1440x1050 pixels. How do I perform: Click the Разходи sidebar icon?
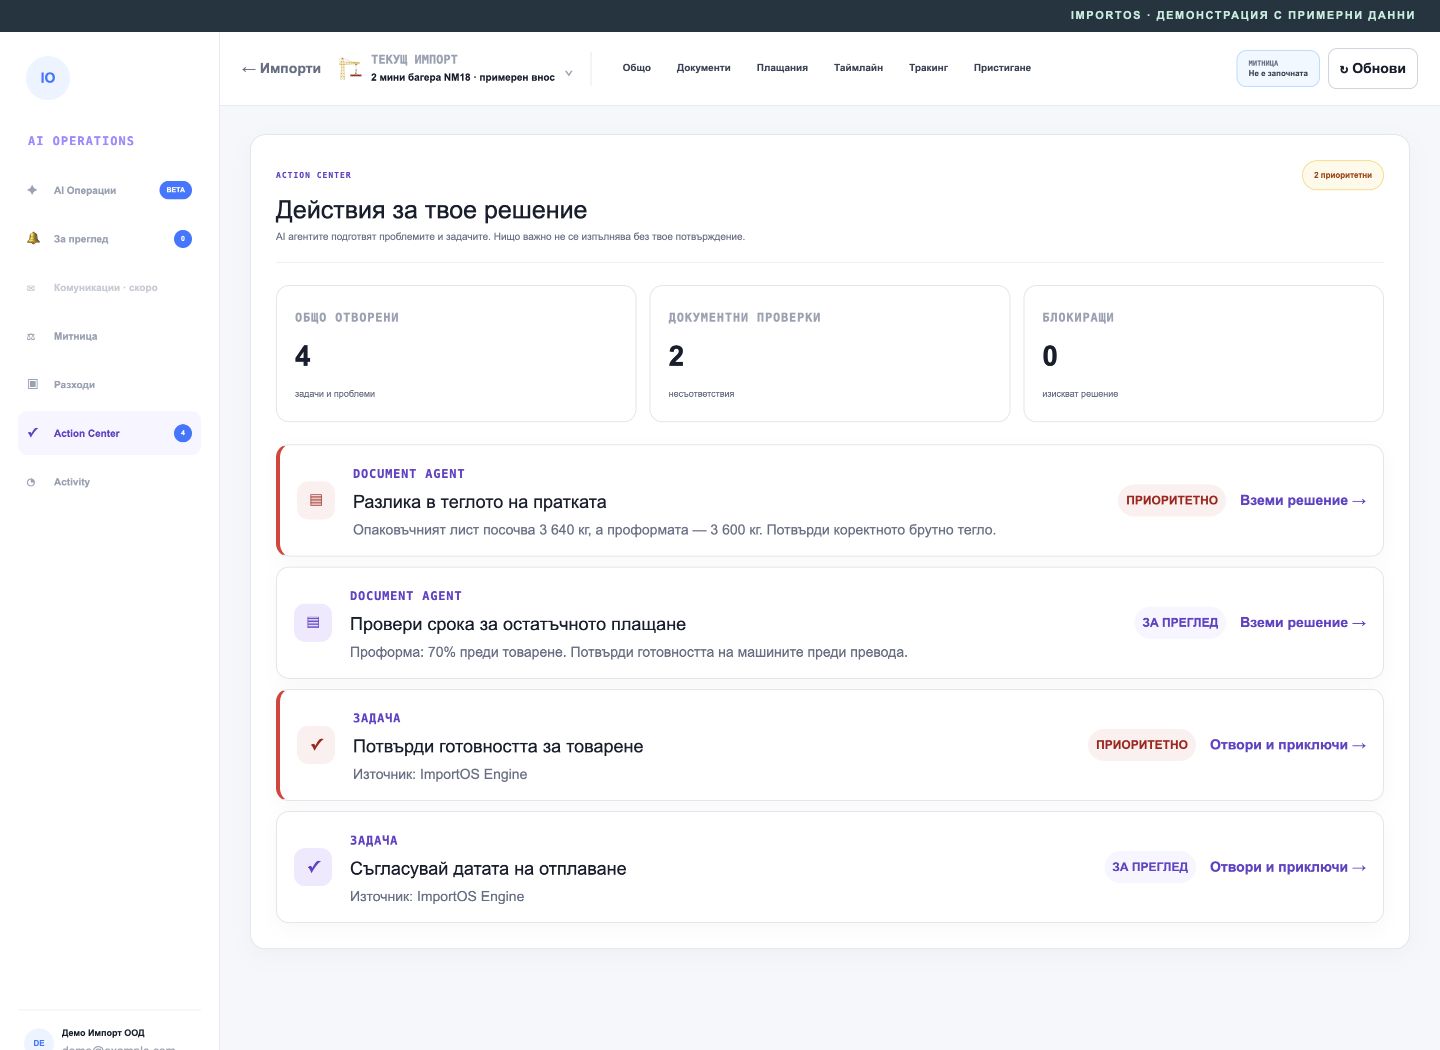tap(32, 384)
